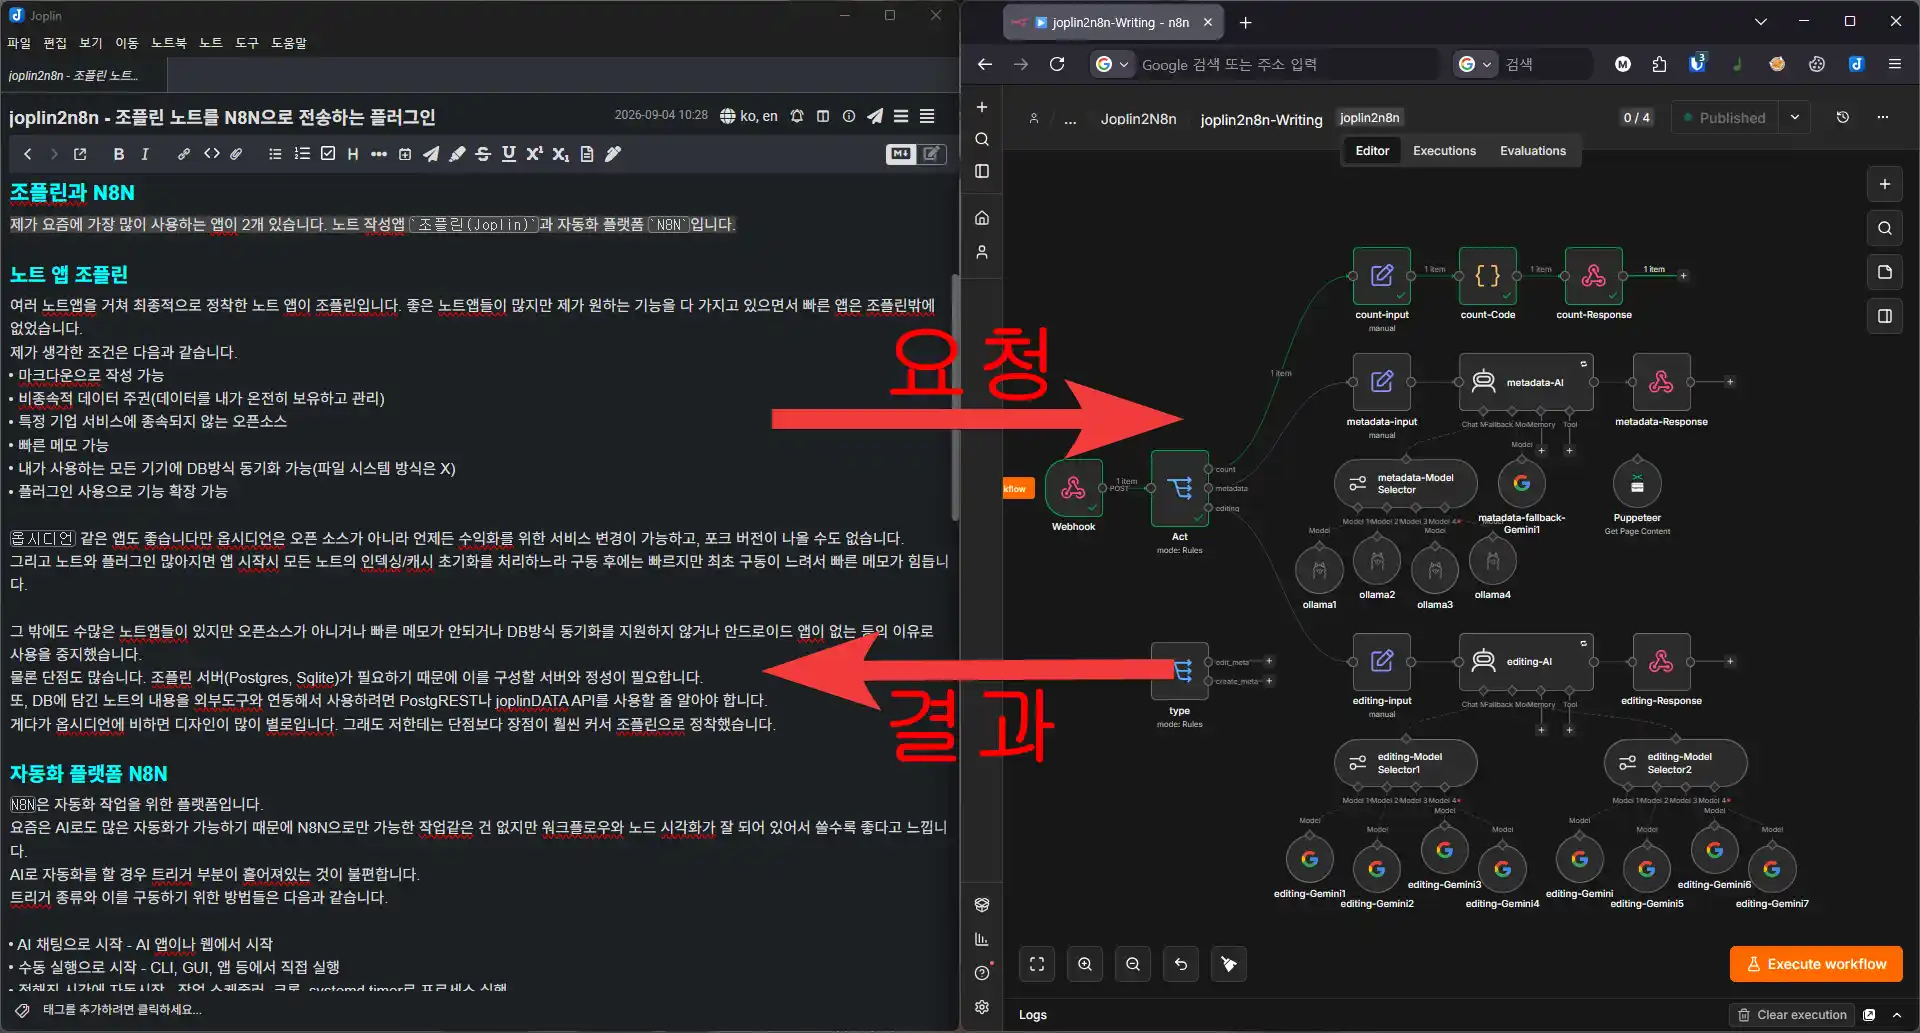The image size is (1920, 1033).
Task: Click to add tags in Joplin footer
Action: [x=122, y=1010]
